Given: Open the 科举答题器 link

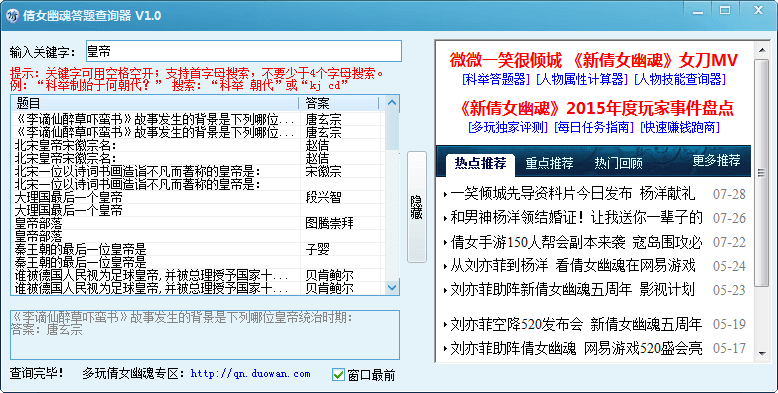Looking at the screenshot, I should 496,79.
